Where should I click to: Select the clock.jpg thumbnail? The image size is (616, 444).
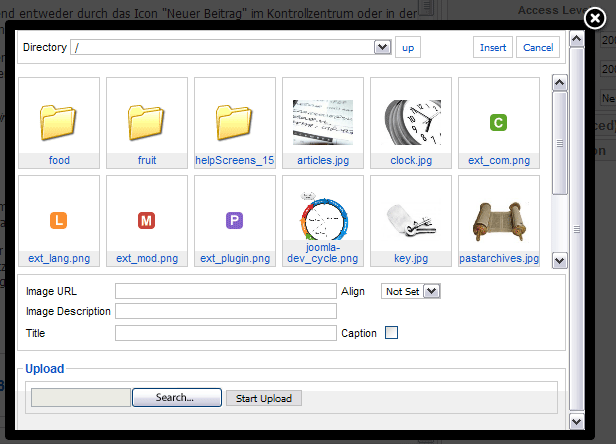tap(412, 122)
